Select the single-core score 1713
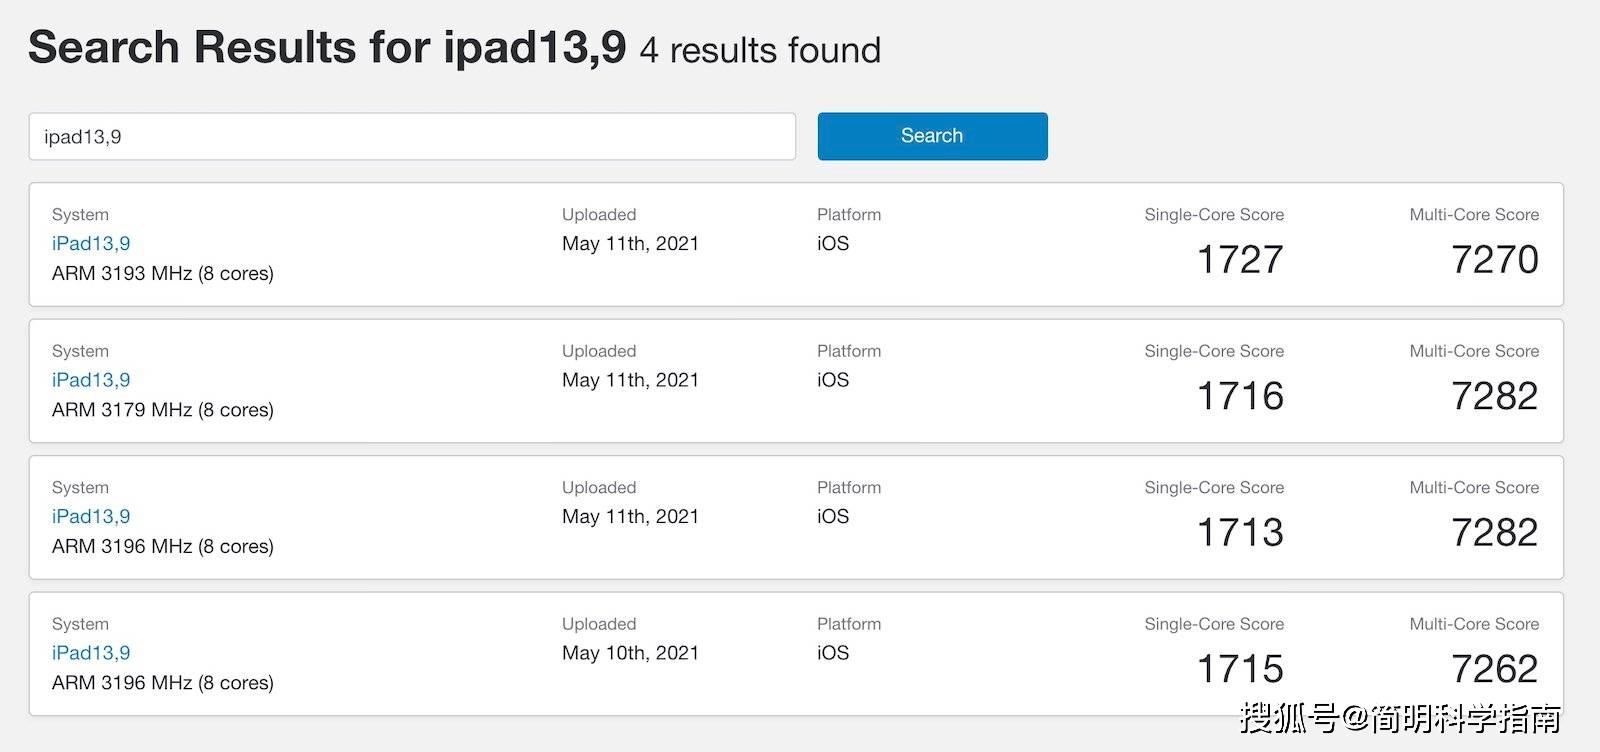The width and height of the screenshot is (1600, 752). (1240, 533)
